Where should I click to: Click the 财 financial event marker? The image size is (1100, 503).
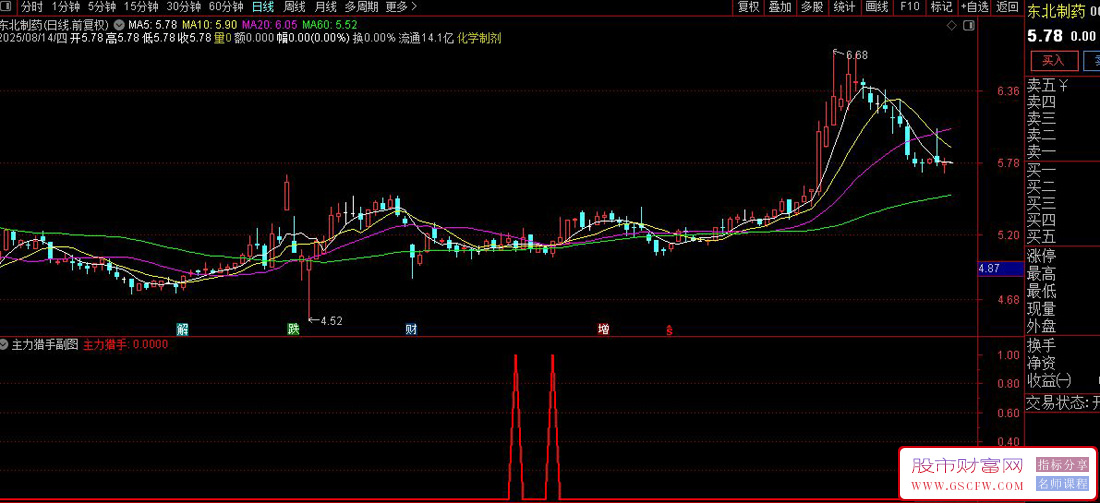(410, 329)
